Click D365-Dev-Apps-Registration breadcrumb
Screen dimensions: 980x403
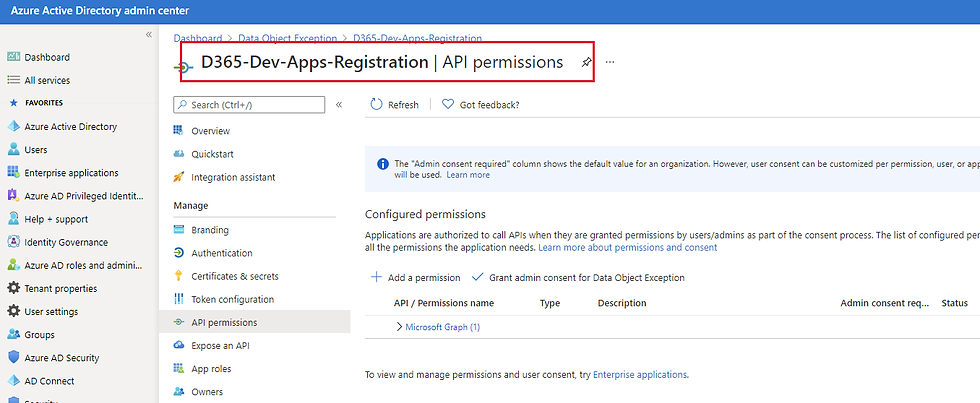coord(418,38)
